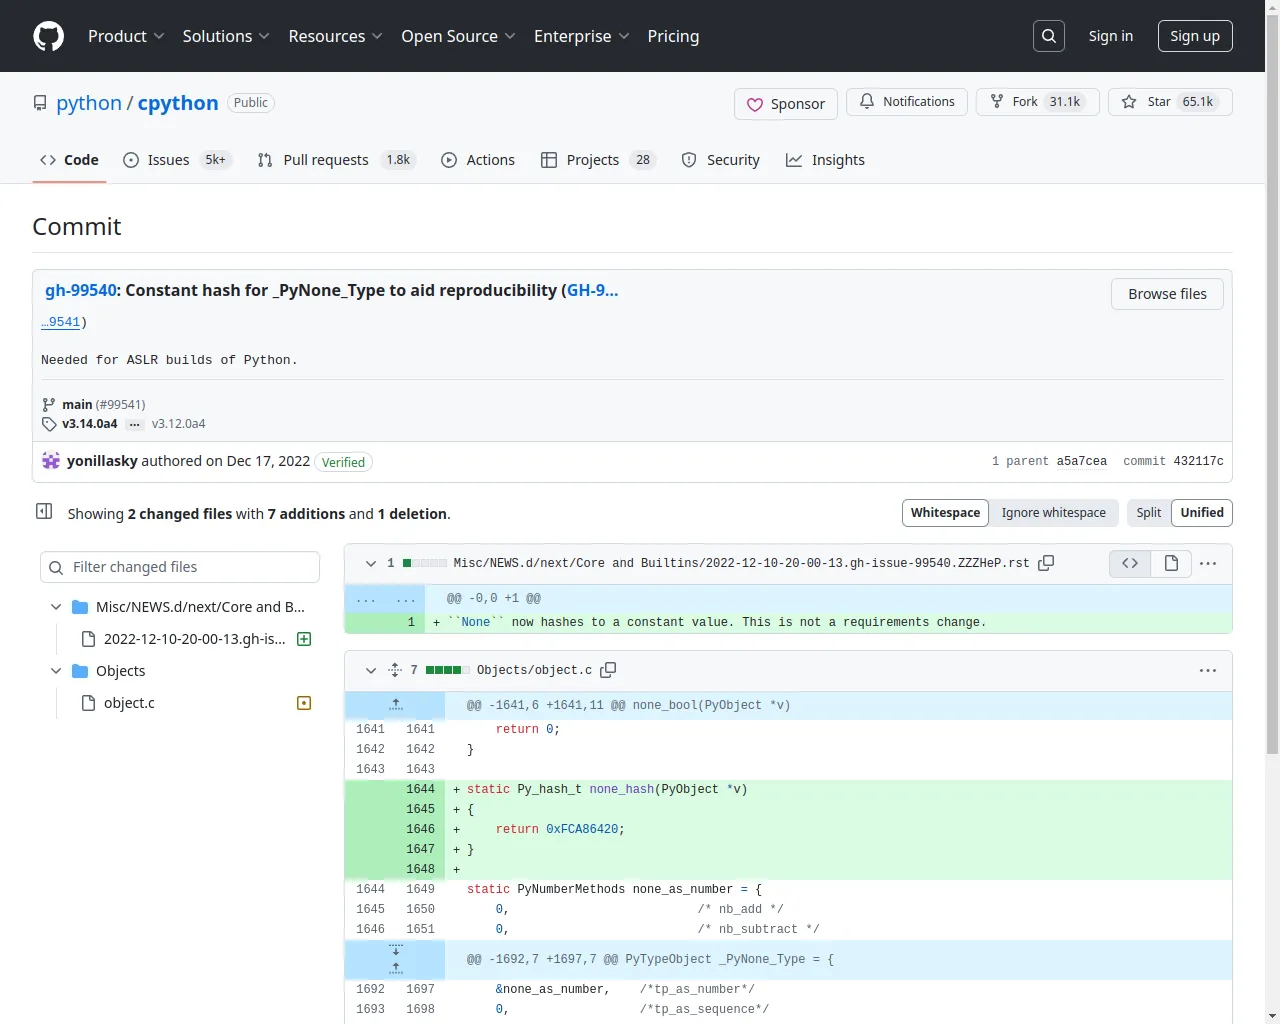Click the Verified badge

(x=343, y=462)
